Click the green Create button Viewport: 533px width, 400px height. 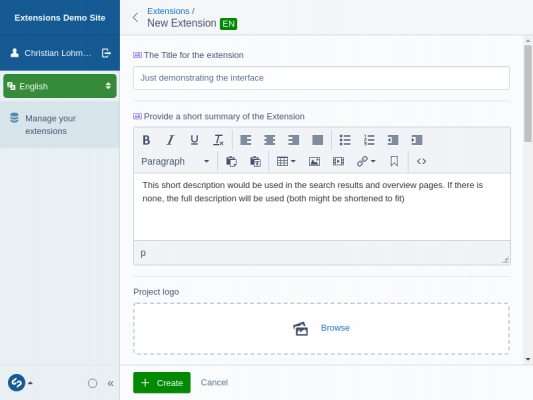click(x=162, y=383)
